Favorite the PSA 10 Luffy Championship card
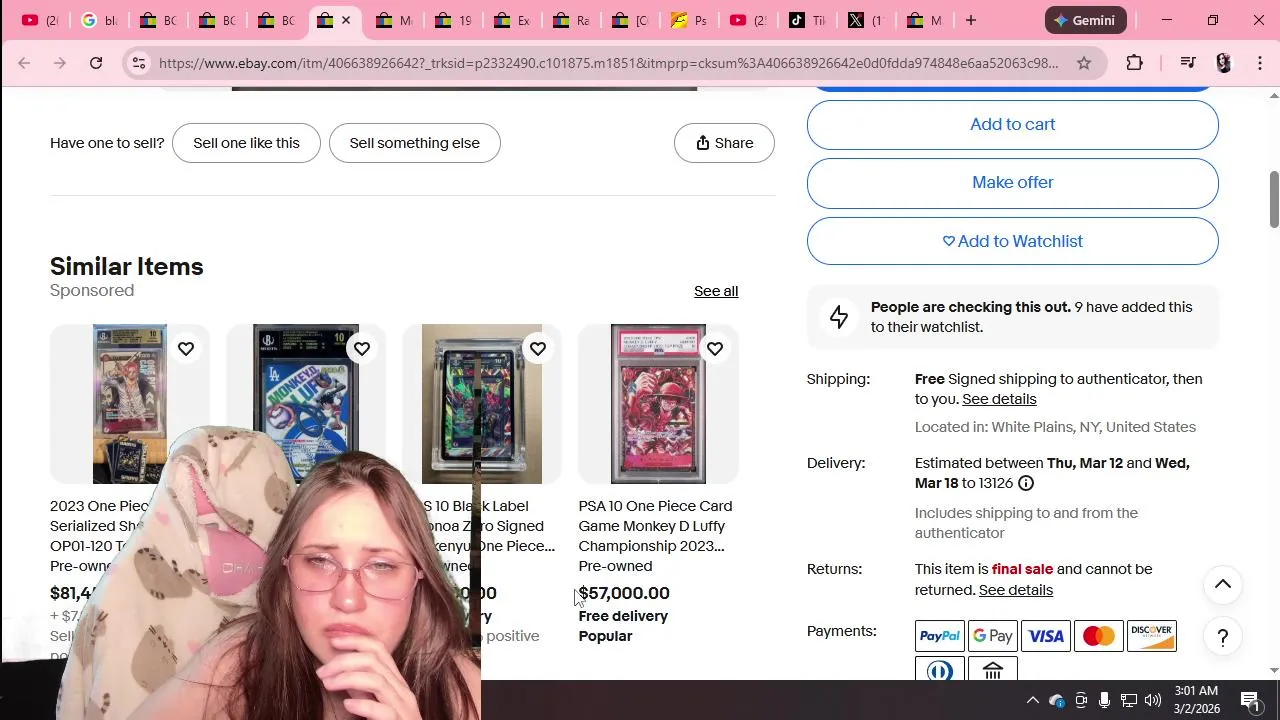Screen dimensions: 1280x720 [x=714, y=349]
